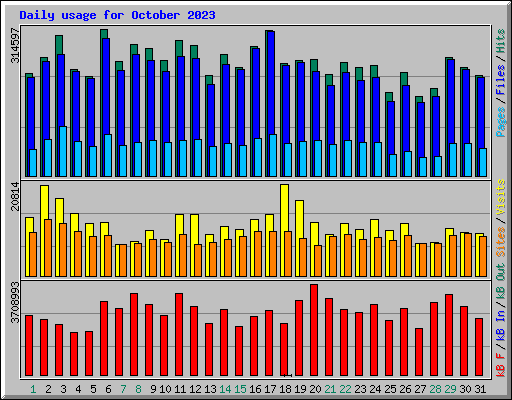This screenshot has height=400, width=512.
Task: Select the orange sites bar for day 2
Action: (48, 248)
